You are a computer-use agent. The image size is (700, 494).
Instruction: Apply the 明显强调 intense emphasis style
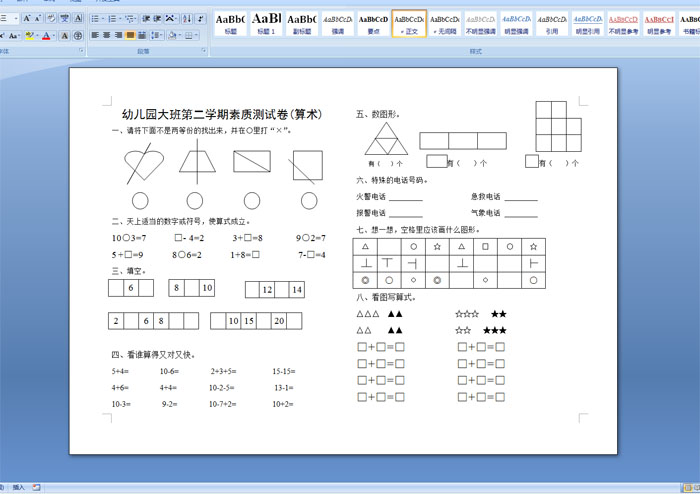coord(516,24)
